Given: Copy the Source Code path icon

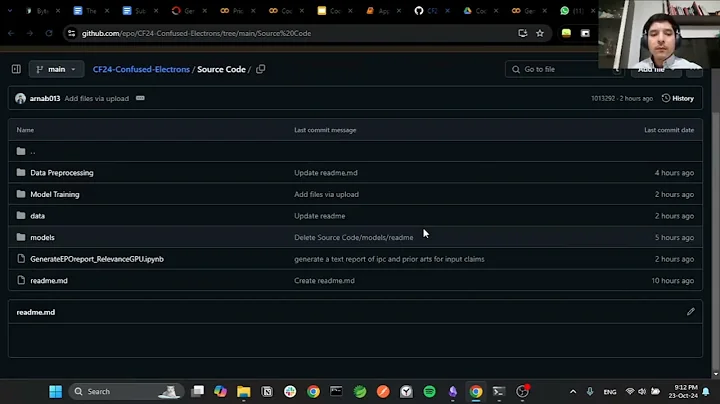Looking at the screenshot, I should 260,69.
